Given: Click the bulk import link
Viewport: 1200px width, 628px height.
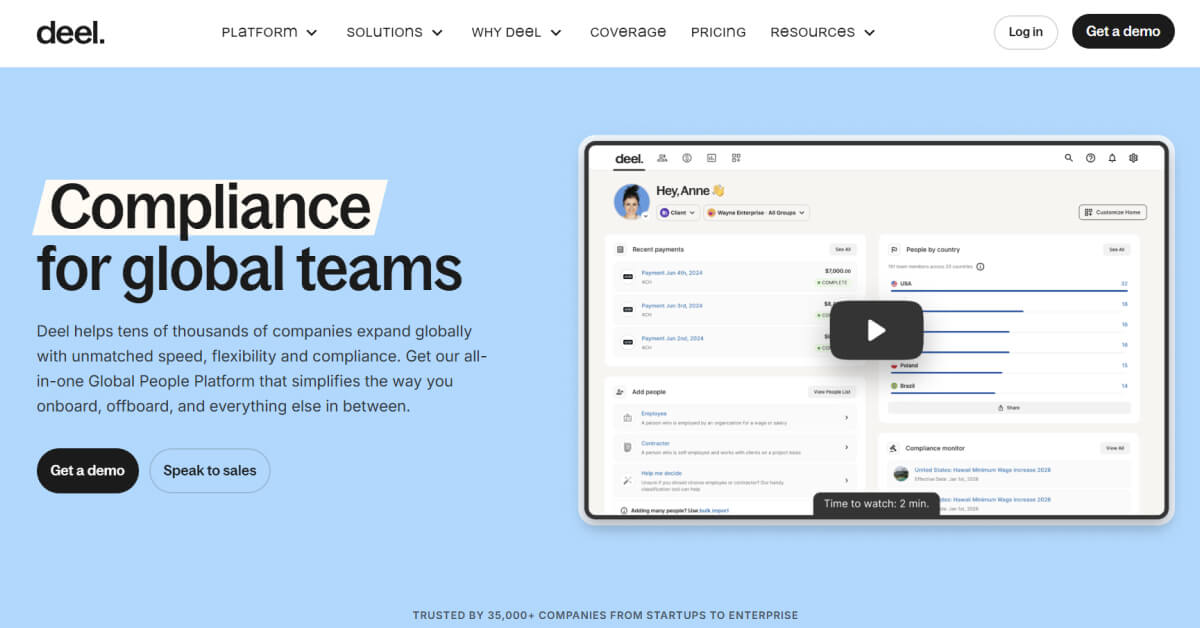Looking at the screenshot, I should [x=714, y=510].
